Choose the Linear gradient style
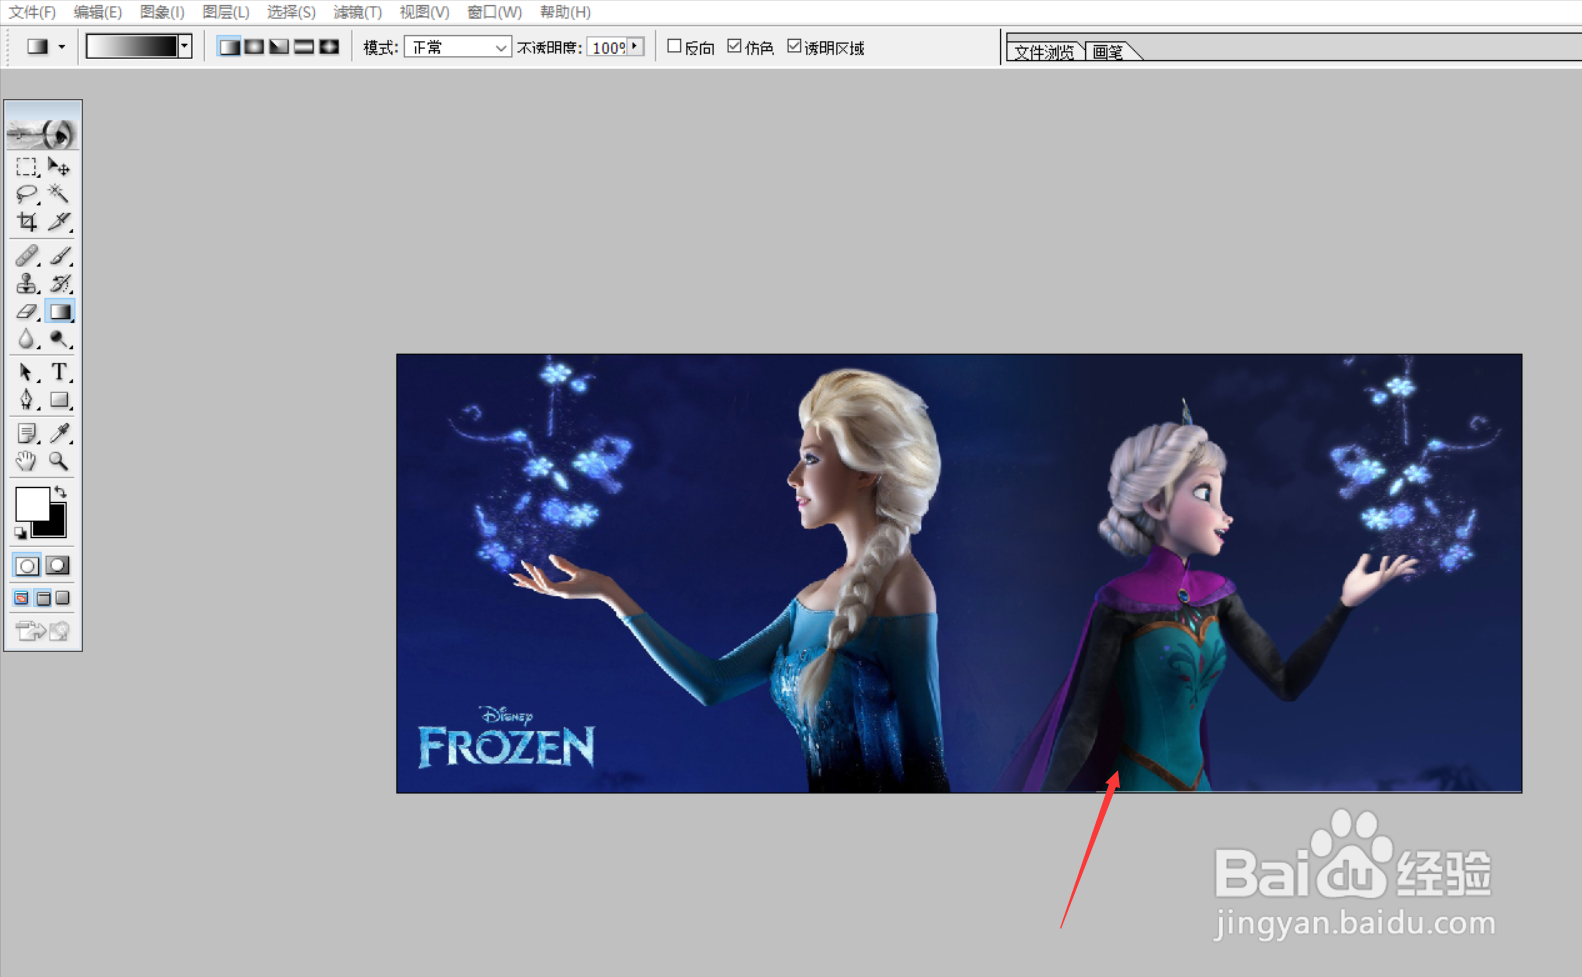 click(229, 47)
